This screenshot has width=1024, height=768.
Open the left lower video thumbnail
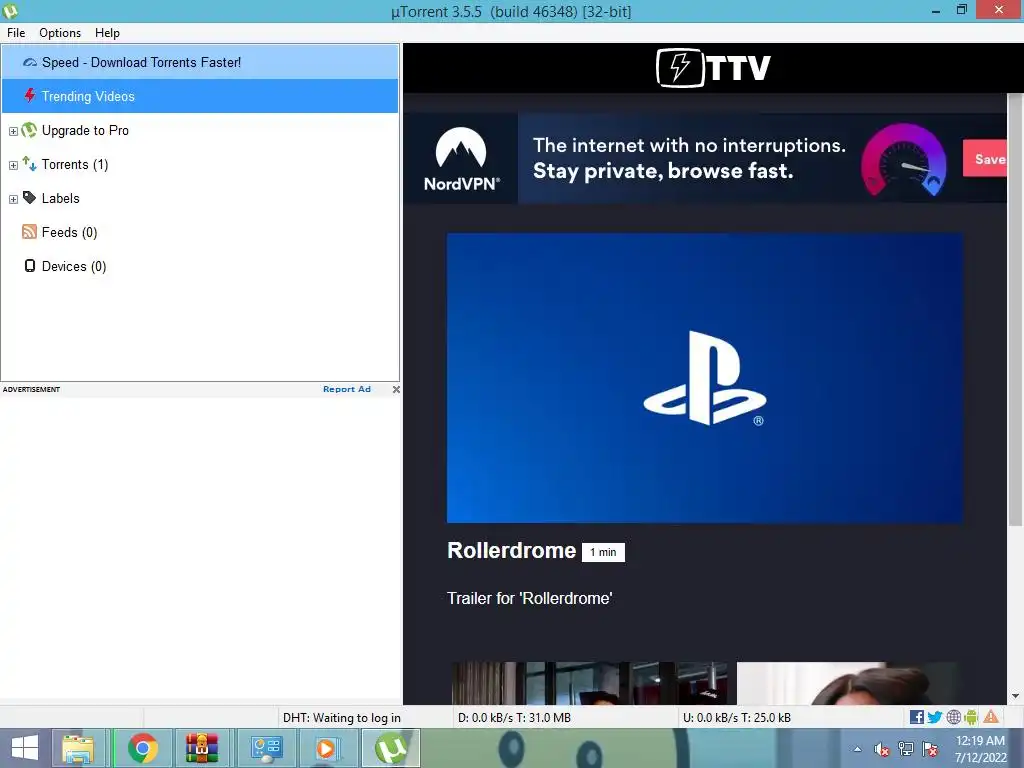[x=591, y=683]
